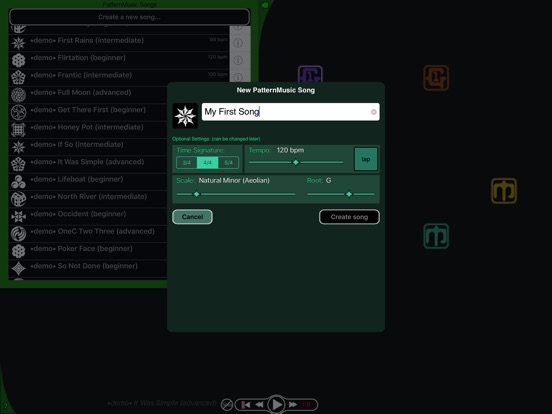The height and width of the screenshot is (414, 552).
Task: Click the Scale slider handle
Action: (196, 194)
